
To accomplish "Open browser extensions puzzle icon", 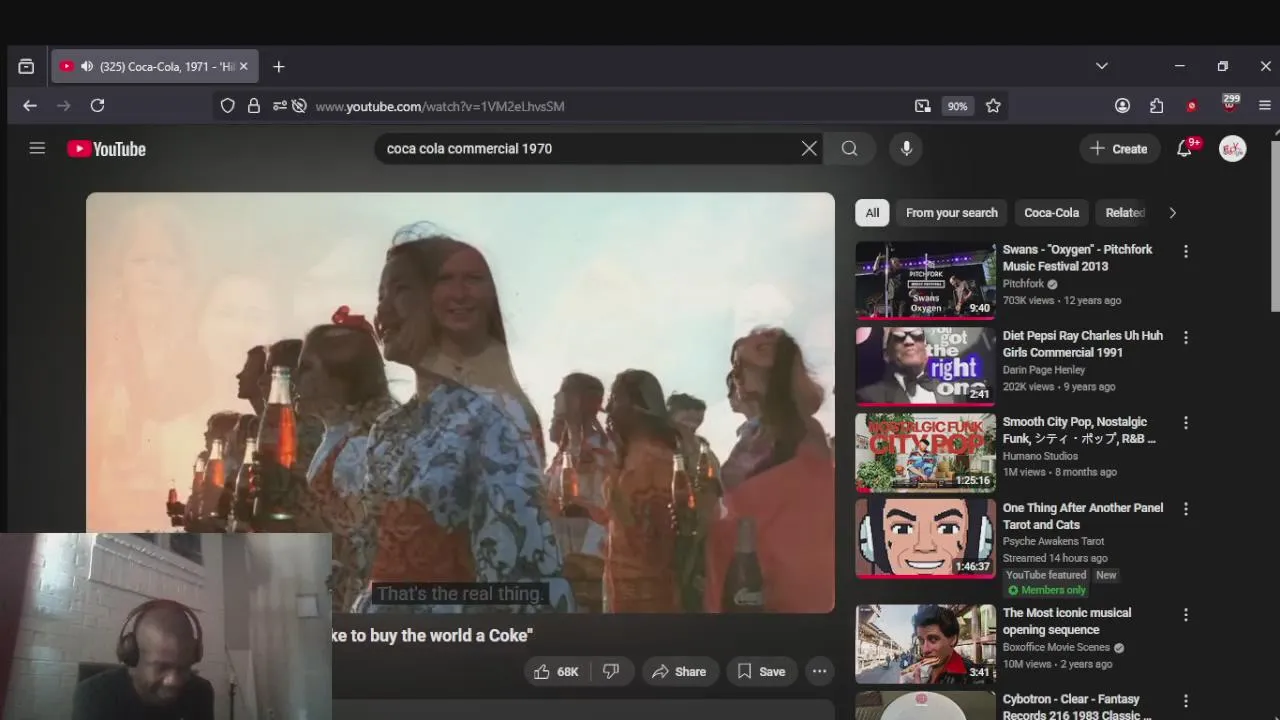I will 1157,106.
